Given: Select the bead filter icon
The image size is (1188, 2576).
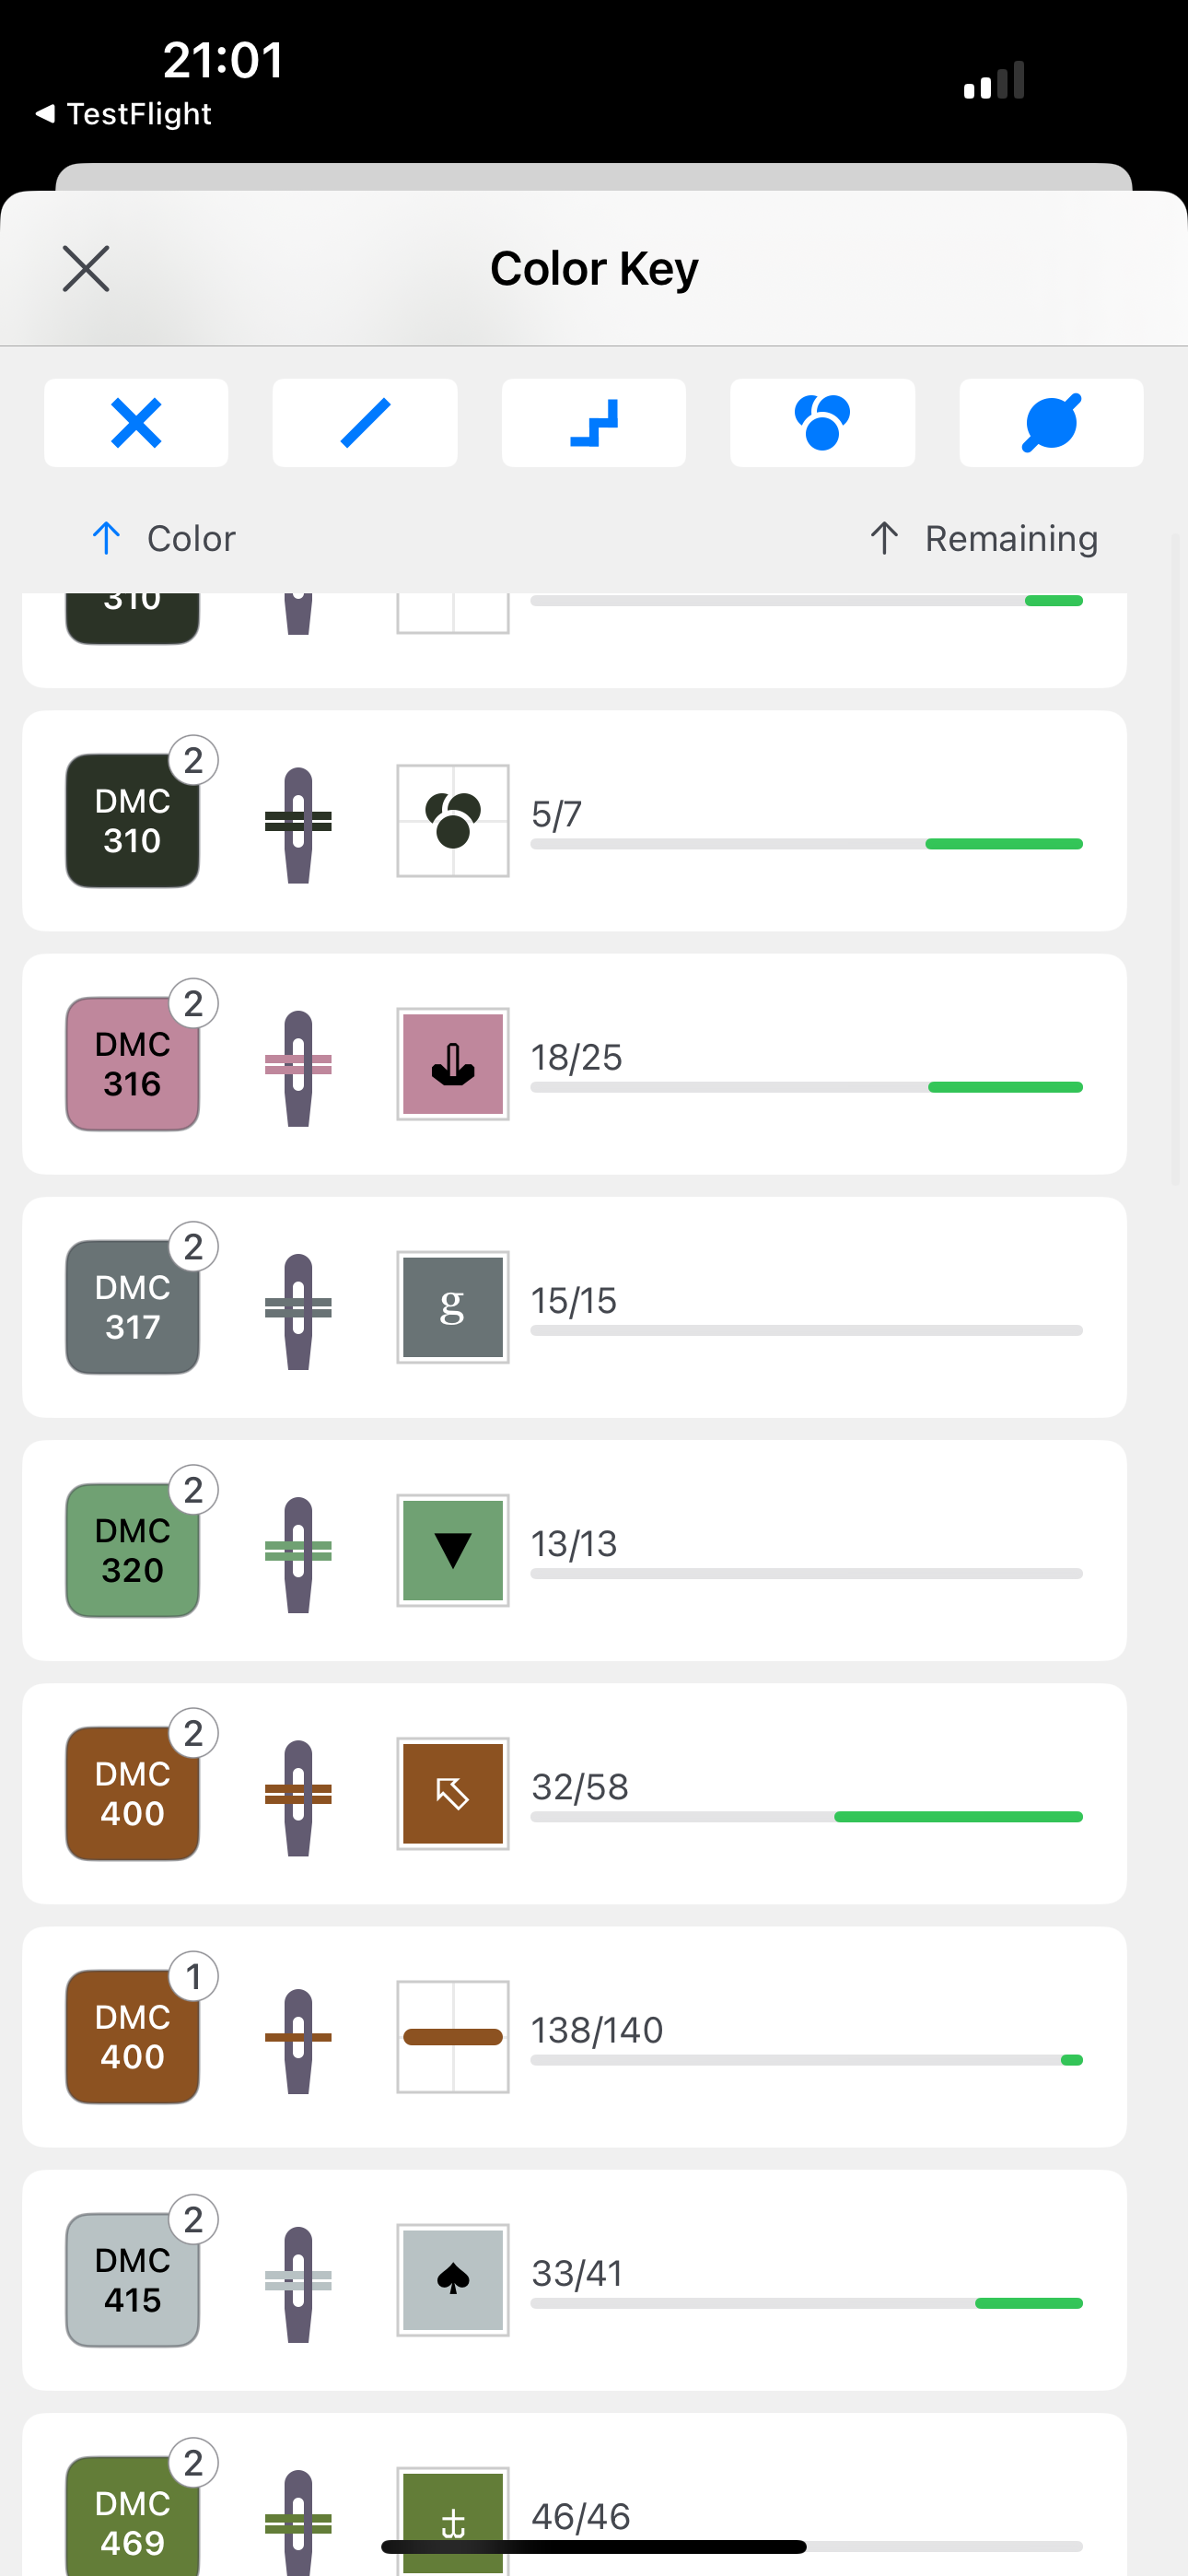Looking at the screenshot, I should (1051, 423).
